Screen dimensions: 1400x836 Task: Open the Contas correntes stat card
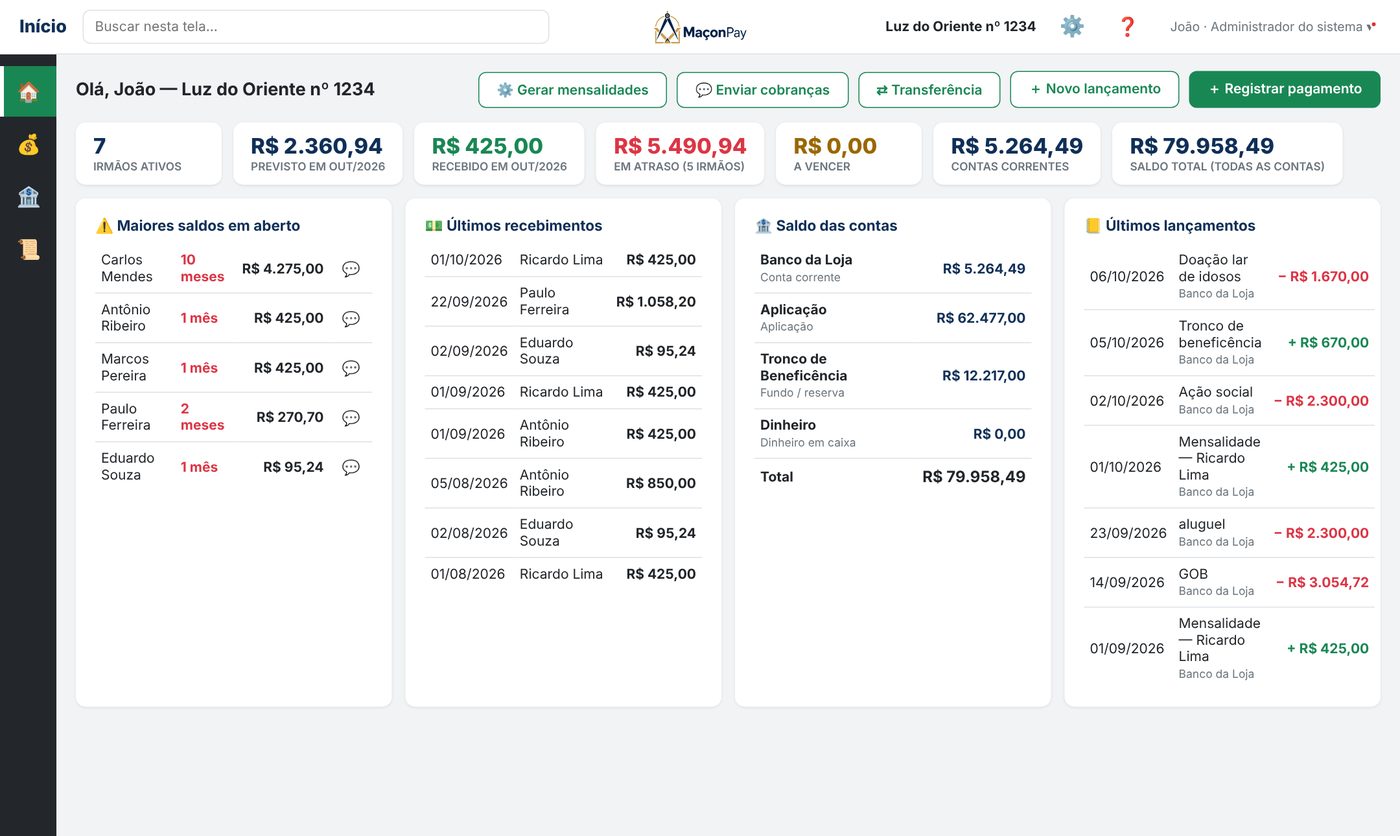tap(1017, 154)
